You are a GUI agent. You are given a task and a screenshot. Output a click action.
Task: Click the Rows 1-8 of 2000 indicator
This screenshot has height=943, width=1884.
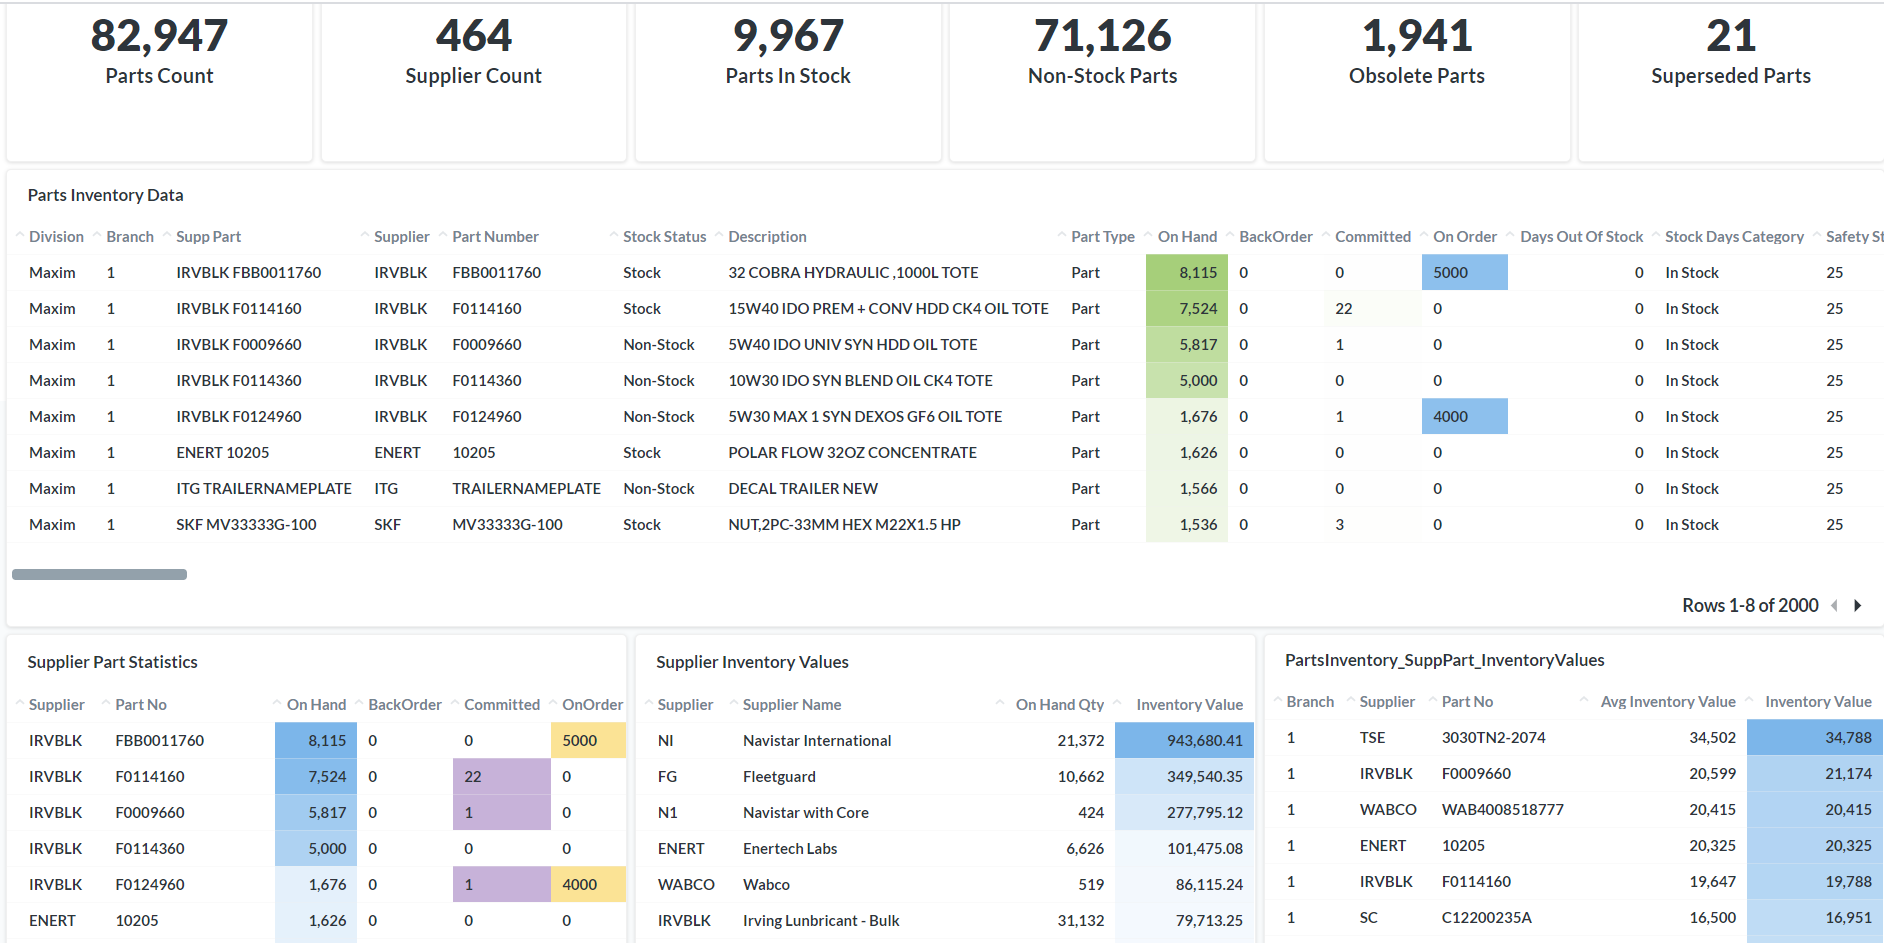pos(1750,605)
